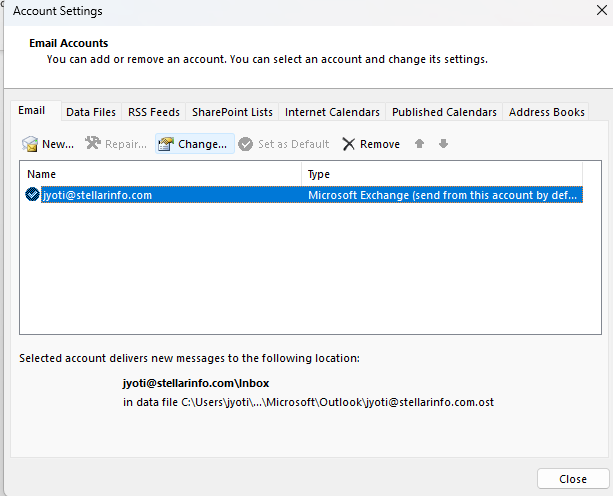Click the Repair tools icon
The width and height of the screenshot is (613, 496).
[x=93, y=144]
